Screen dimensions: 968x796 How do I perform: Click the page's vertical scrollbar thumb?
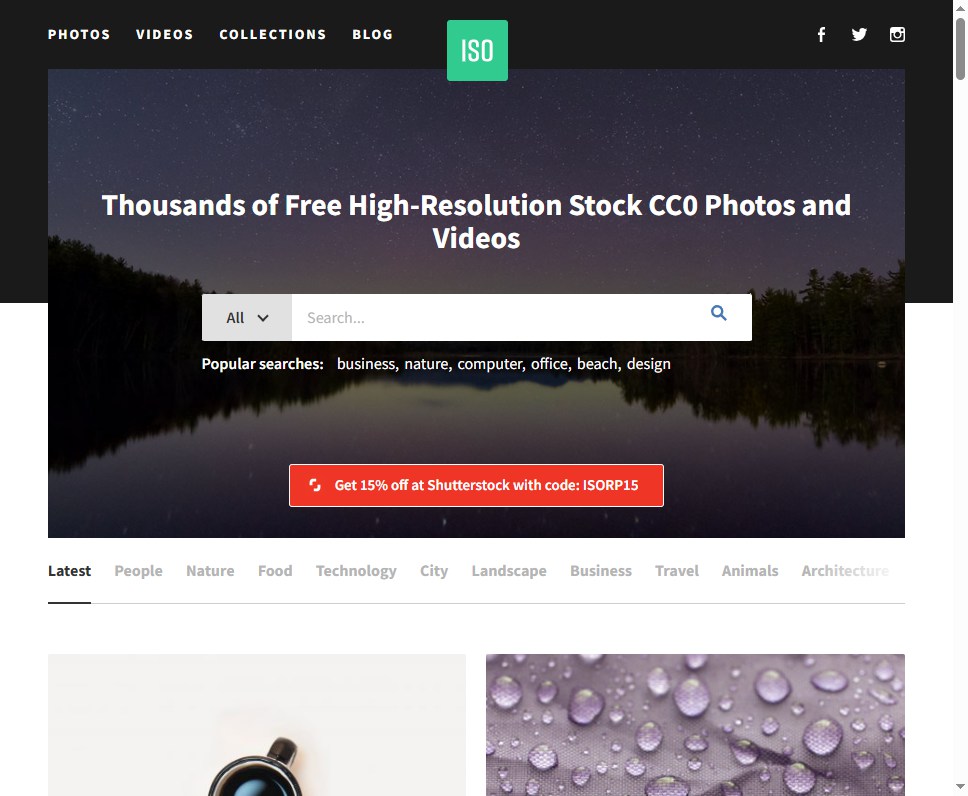click(x=960, y=49)
